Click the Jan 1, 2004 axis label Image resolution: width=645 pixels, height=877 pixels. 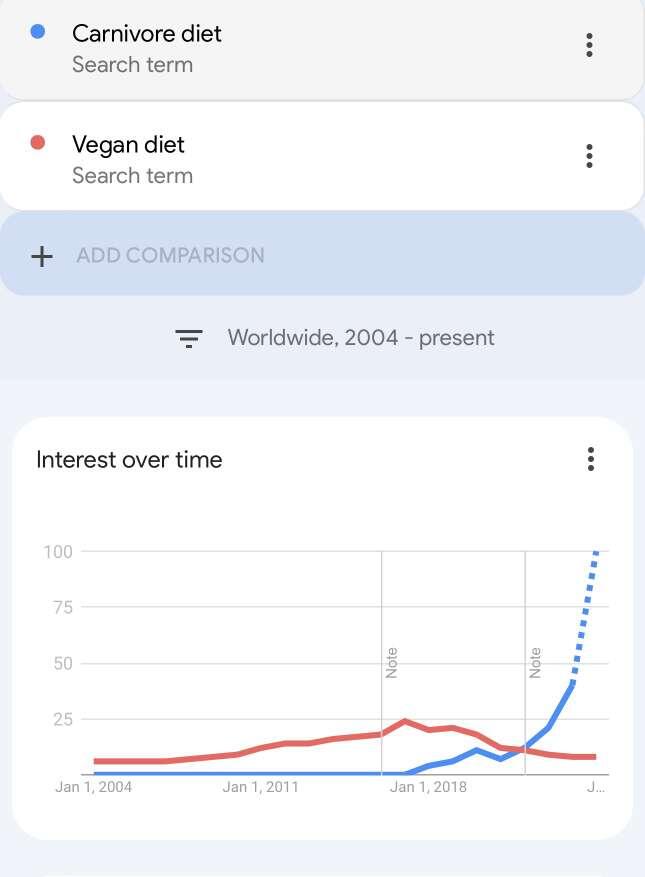(x=93, y=787)
